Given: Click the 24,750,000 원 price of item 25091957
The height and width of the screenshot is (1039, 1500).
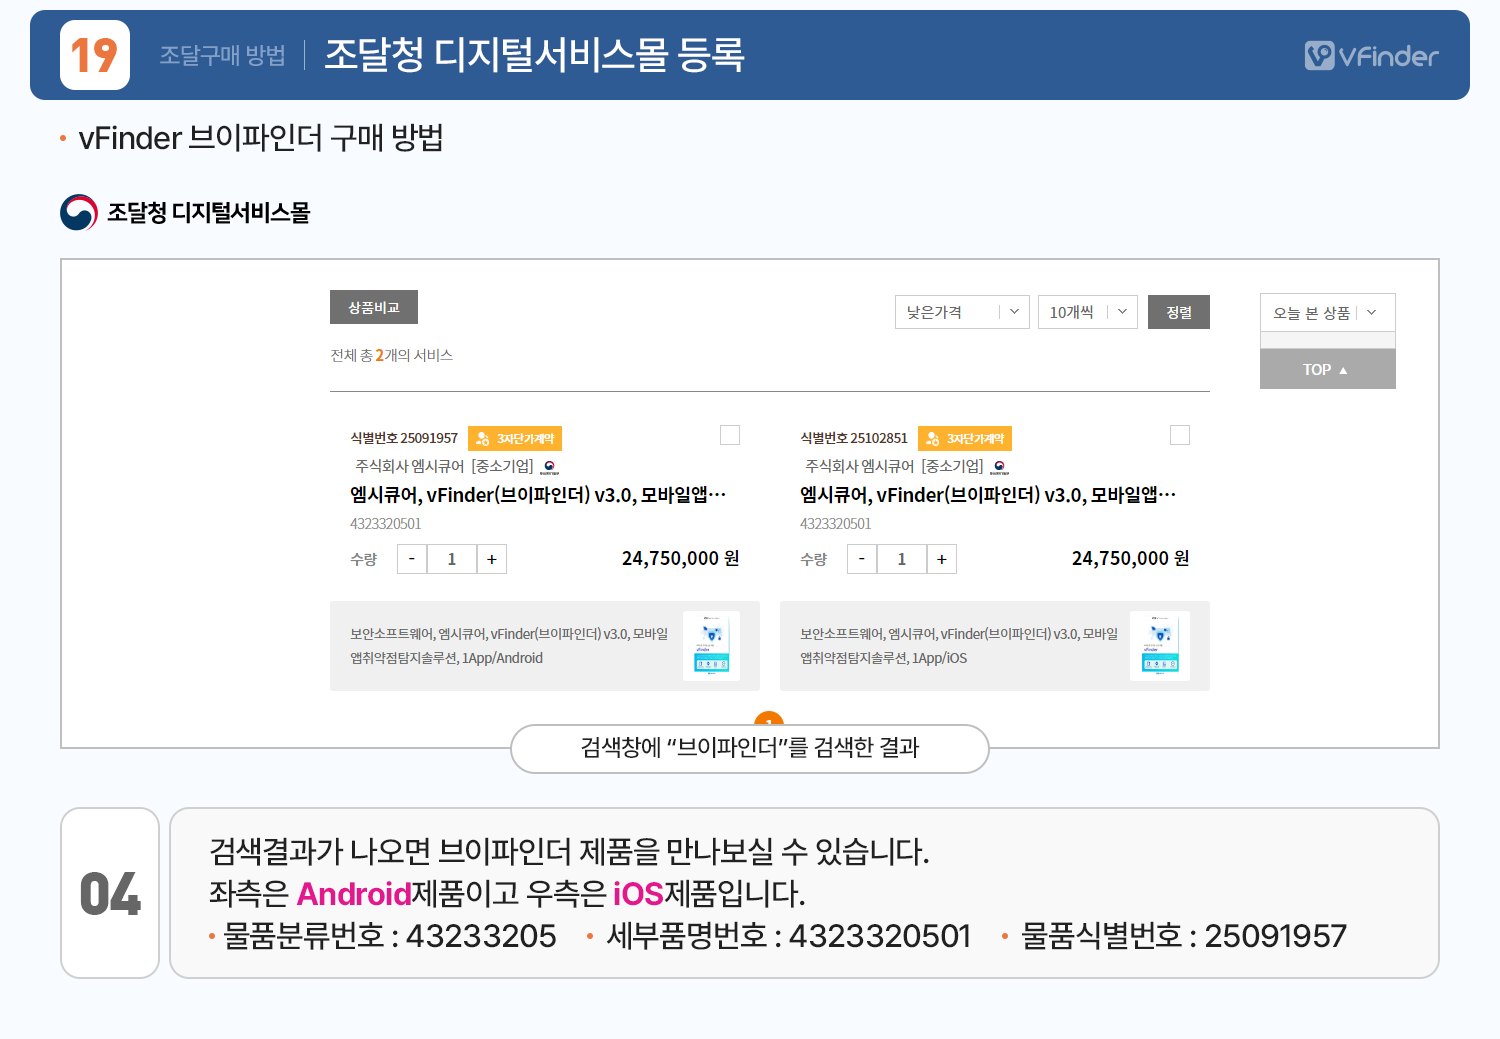Looking at the screenshot, I should click(681, 558).
